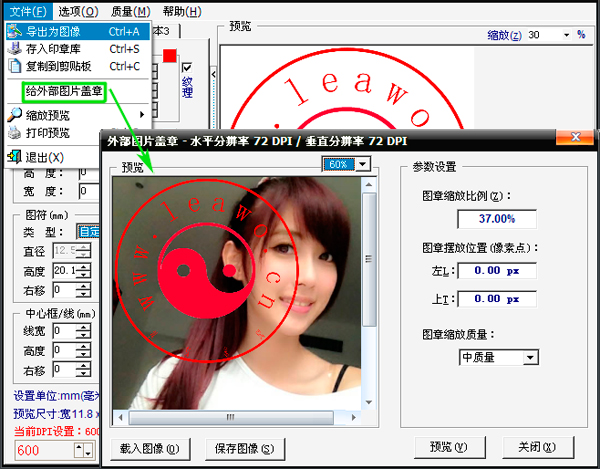Image resolution: width=600 pixels, height=469 pixels.
Task: Close the 外部图片盖章 dialog with X
Action: click(x=575, y=137)
